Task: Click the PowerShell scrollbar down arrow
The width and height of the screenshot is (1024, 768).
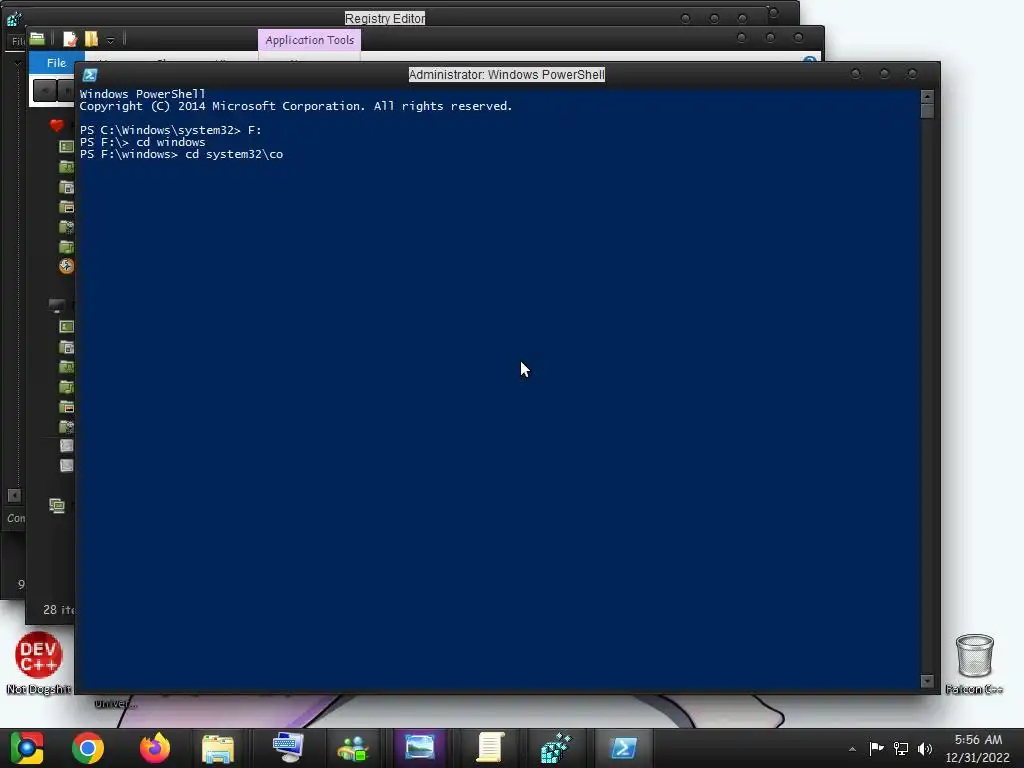Action: click(927, 681)
